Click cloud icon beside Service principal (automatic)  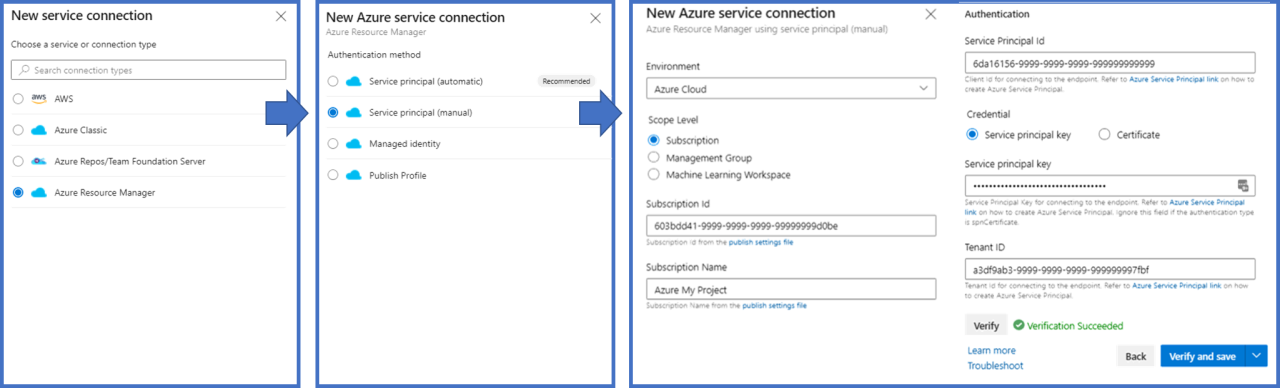point(353,81)
